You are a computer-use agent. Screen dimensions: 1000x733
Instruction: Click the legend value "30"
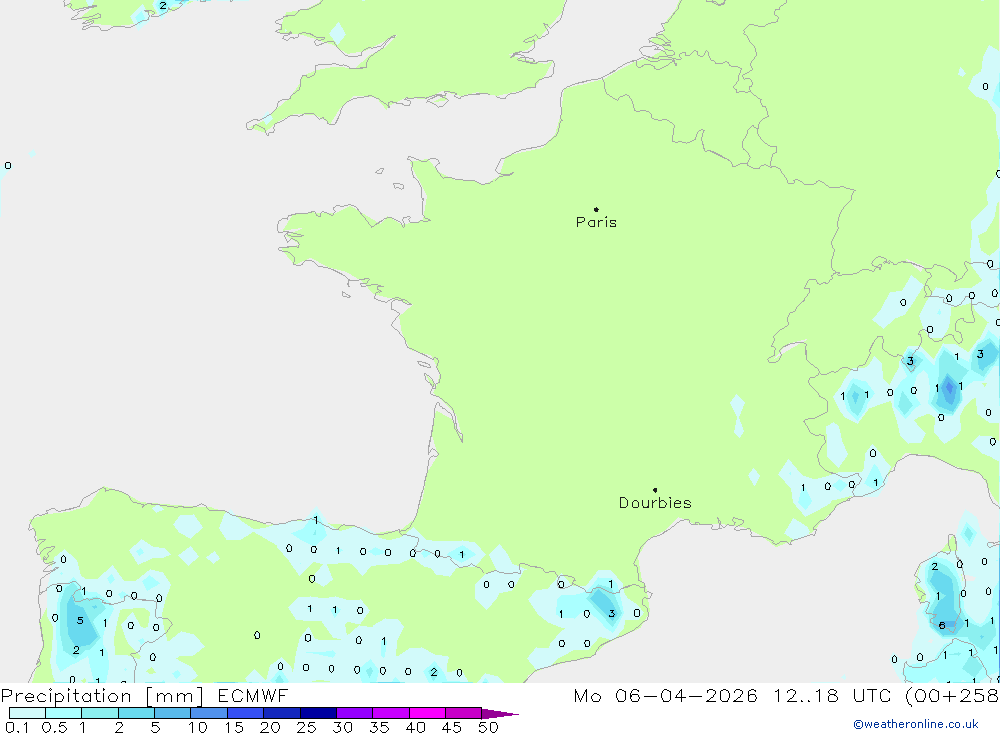(x=343, y=727)
